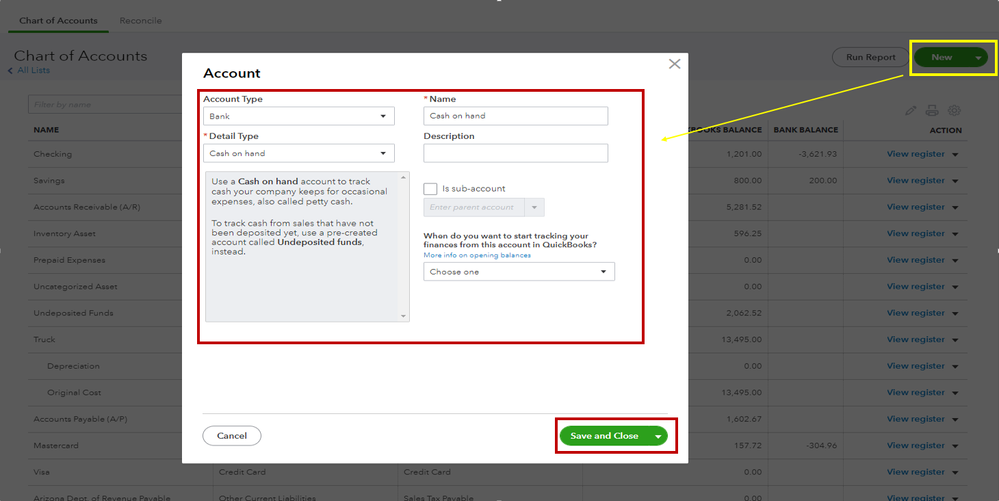Viewport: 999px width, 501px height.
Task: Click the printer icon above table
Action: (x=932, y=110)
